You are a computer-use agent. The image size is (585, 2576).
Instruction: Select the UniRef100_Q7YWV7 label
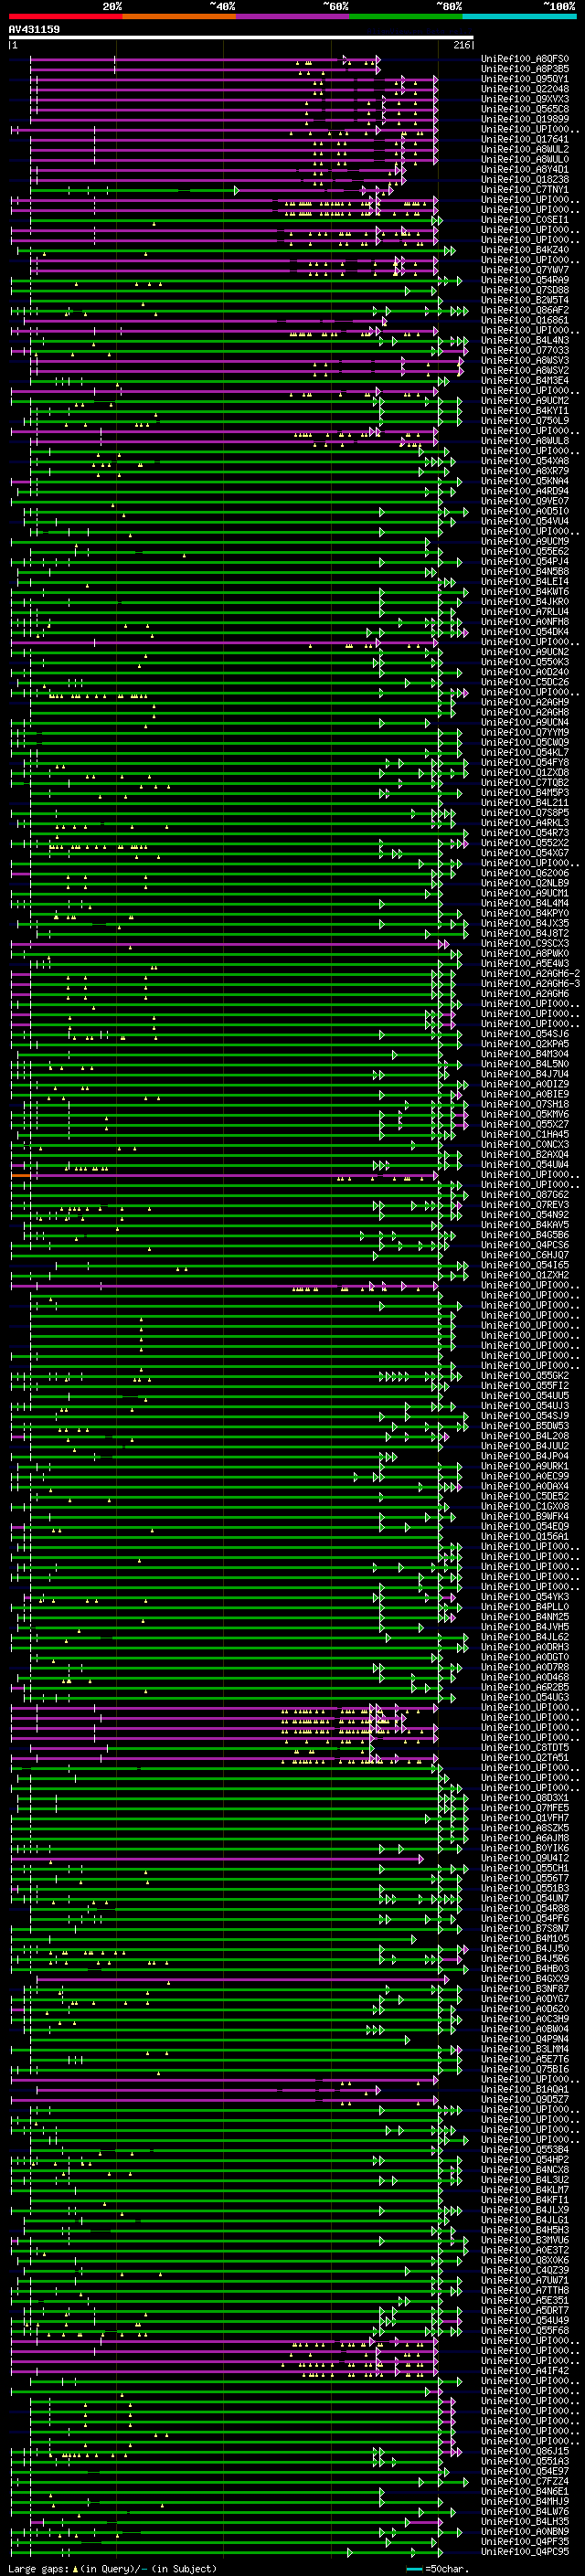click(x=525, y=270)
